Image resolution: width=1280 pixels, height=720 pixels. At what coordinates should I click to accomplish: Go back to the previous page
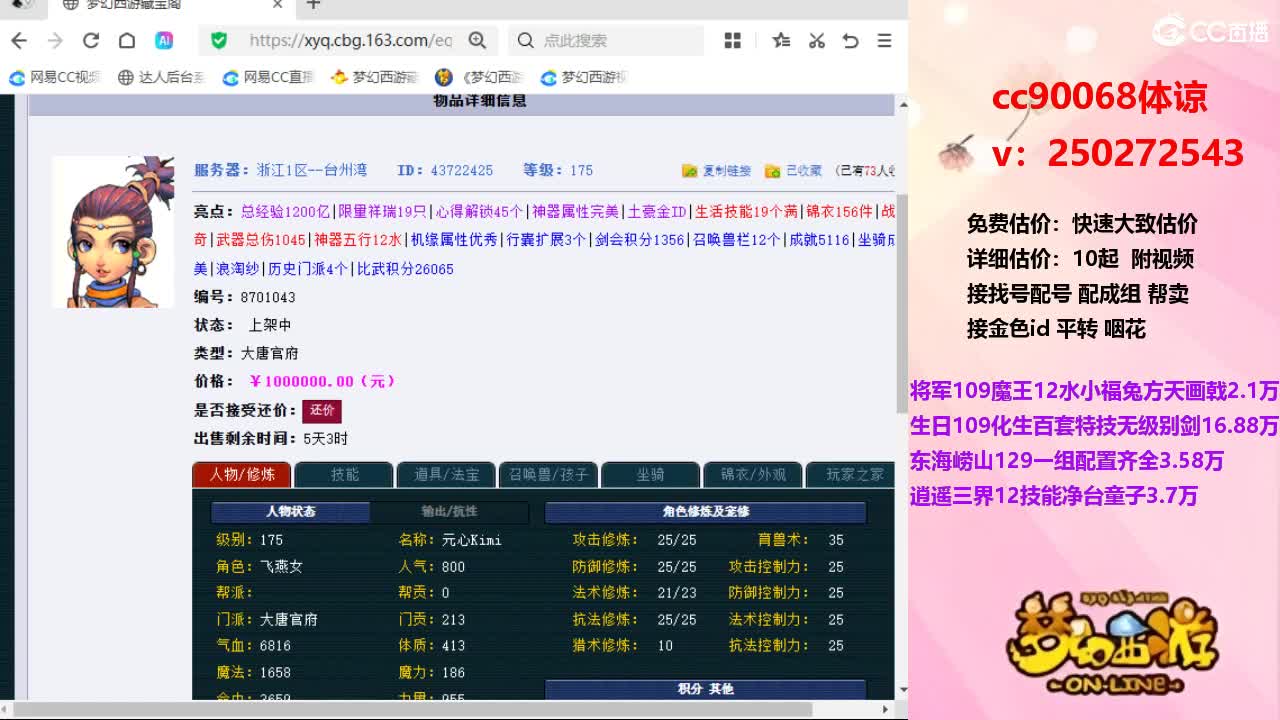19,40
